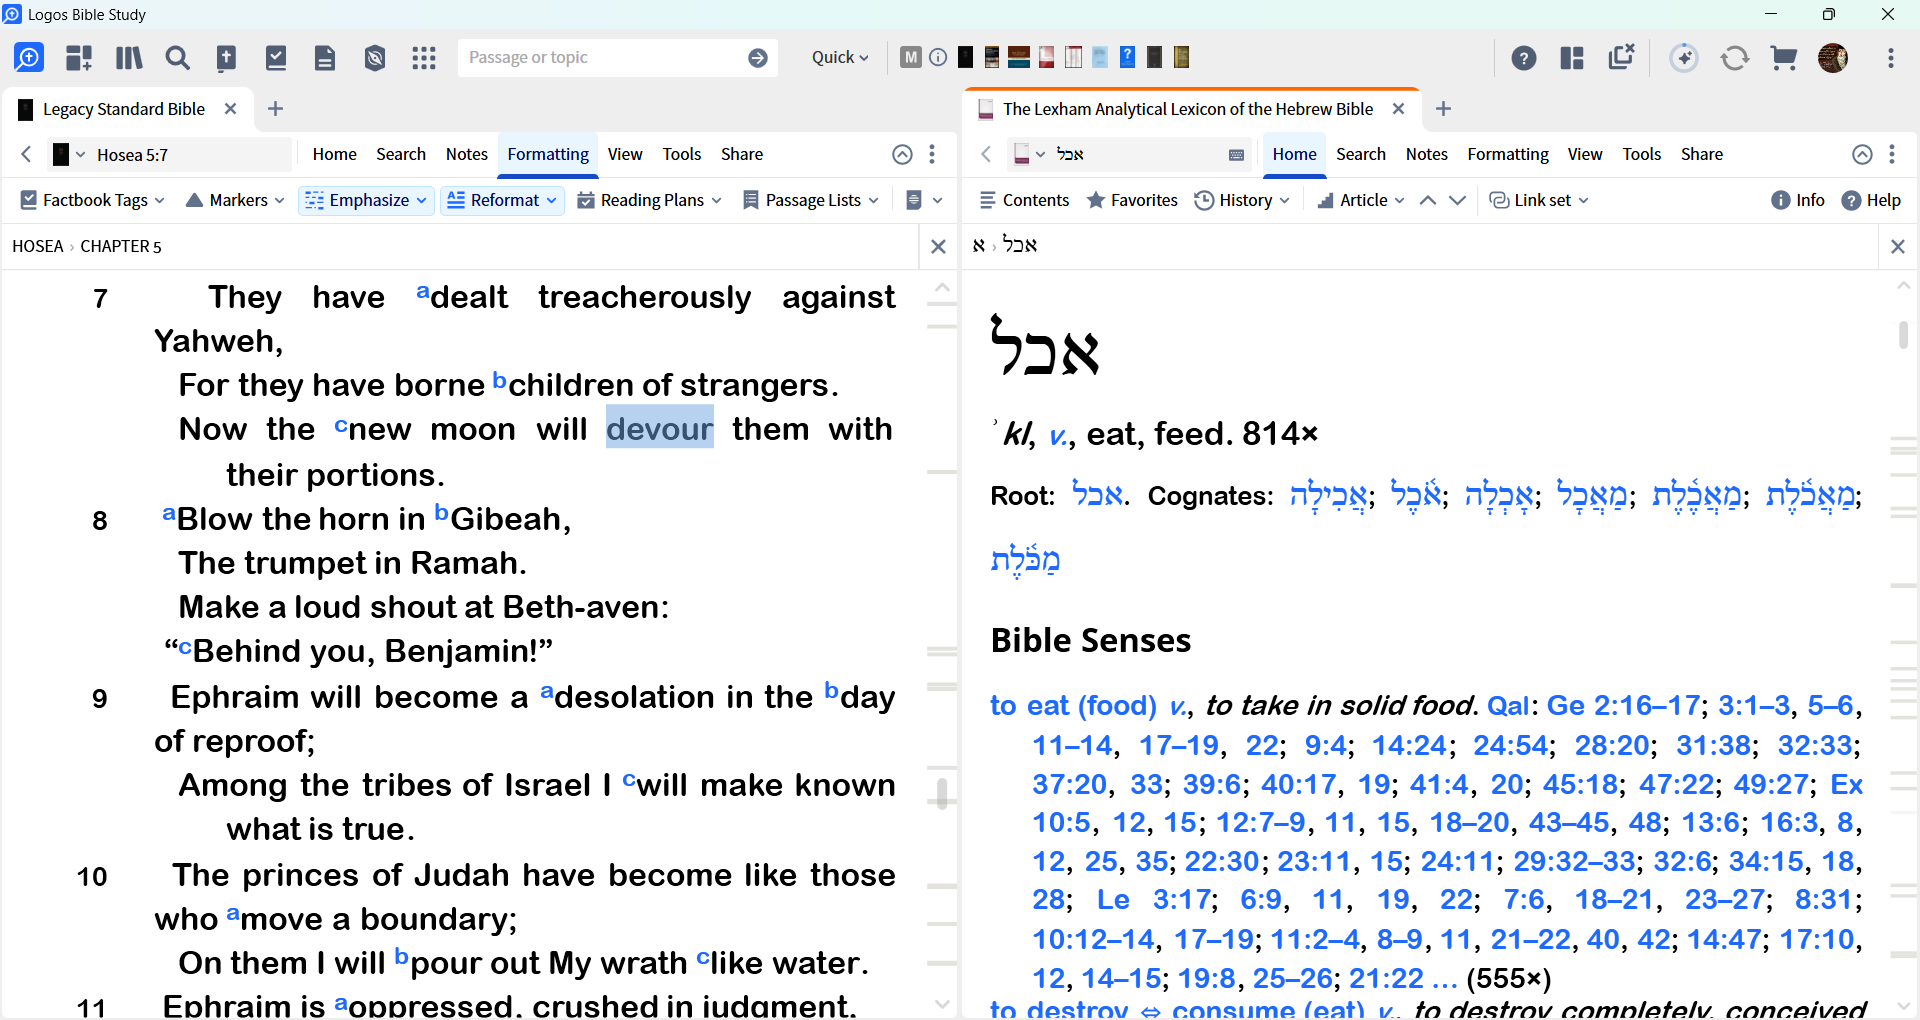Expand Link set dropdown
Image resolution: width=1920 pixels, height=1020 pixels.
point(1539,200)
